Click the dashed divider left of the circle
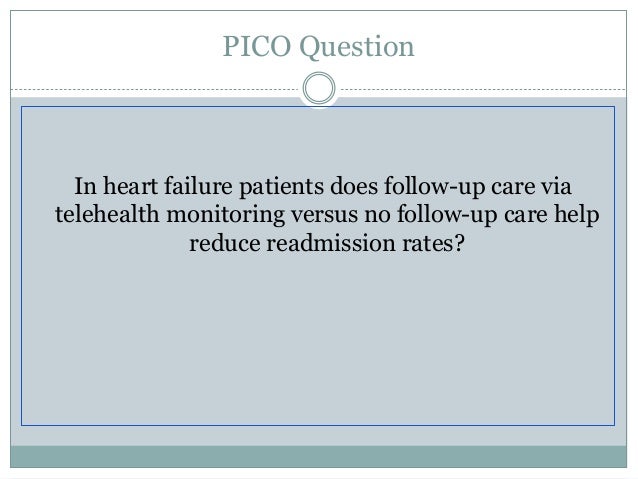This screenshot has height=479, width=638. (155, 89)
